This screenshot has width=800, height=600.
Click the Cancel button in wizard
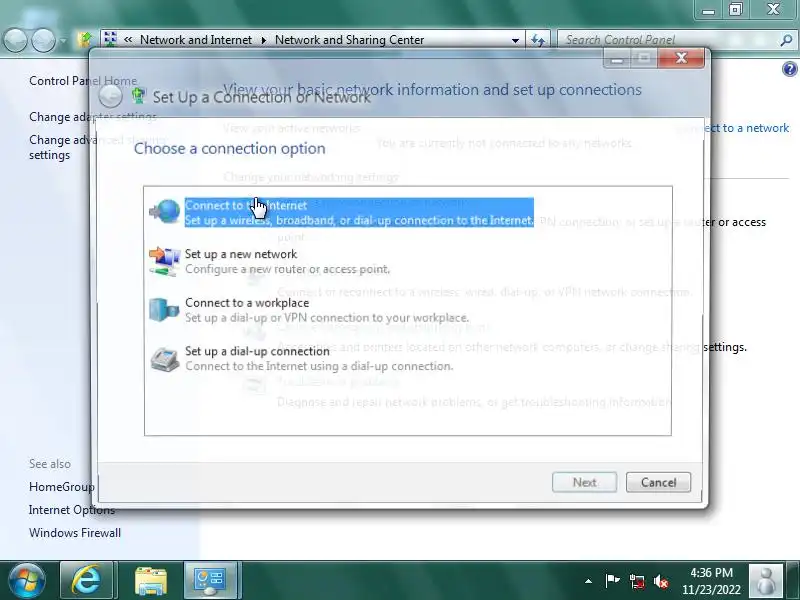point(658,482)
